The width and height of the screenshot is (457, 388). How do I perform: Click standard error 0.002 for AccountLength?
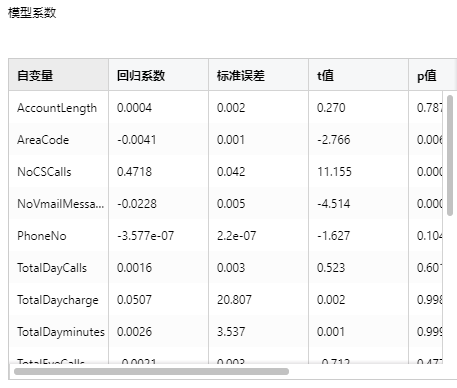pos(231,108)
